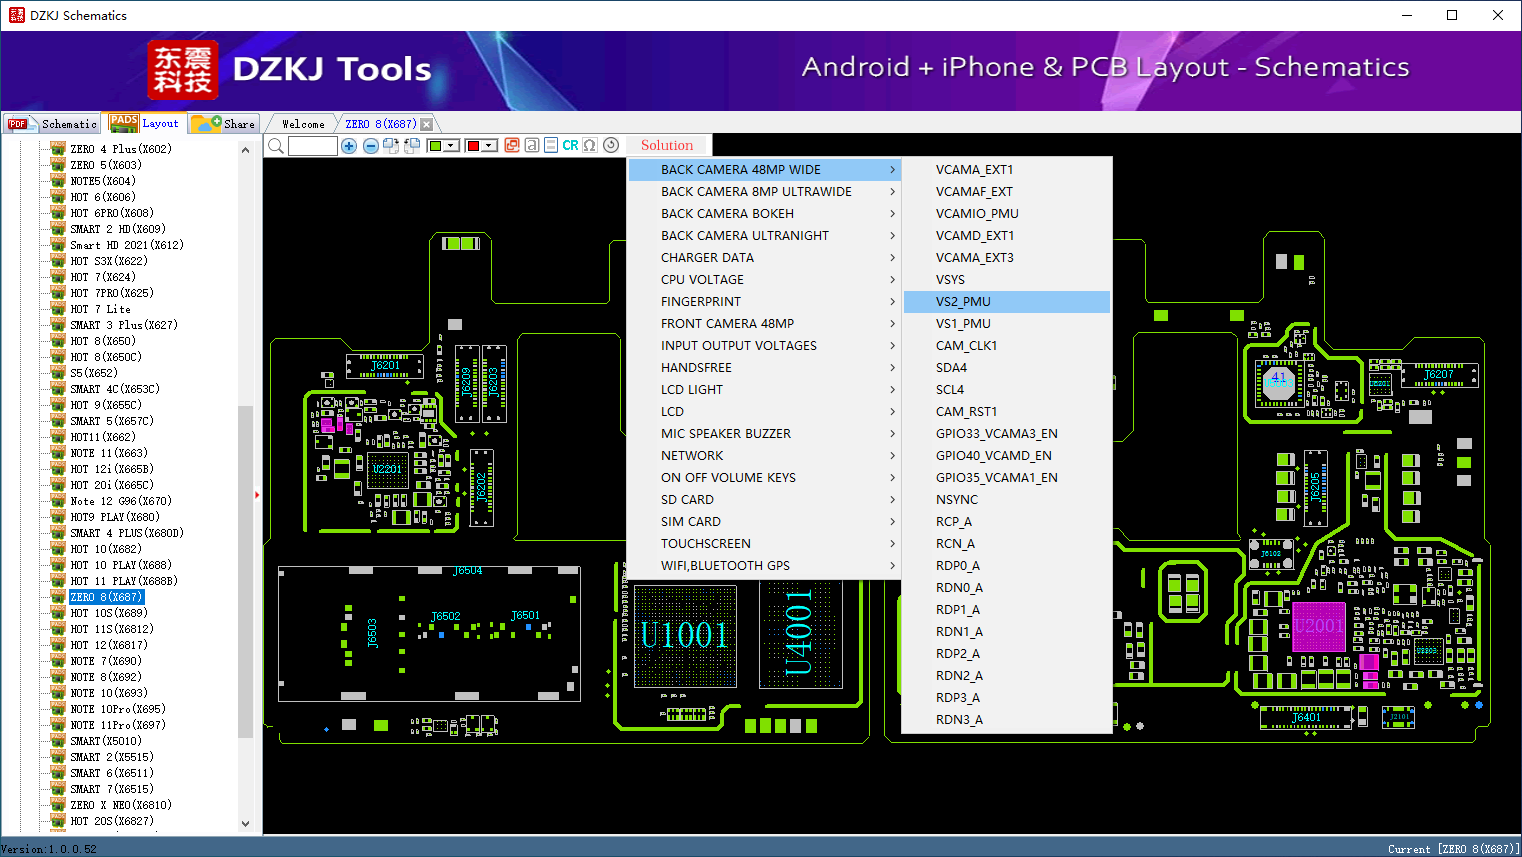Screen dimensions: 1522x857
Task: Select NOTE 11Pro(X697) in the model tree
Action: click(x=118, y=725)
